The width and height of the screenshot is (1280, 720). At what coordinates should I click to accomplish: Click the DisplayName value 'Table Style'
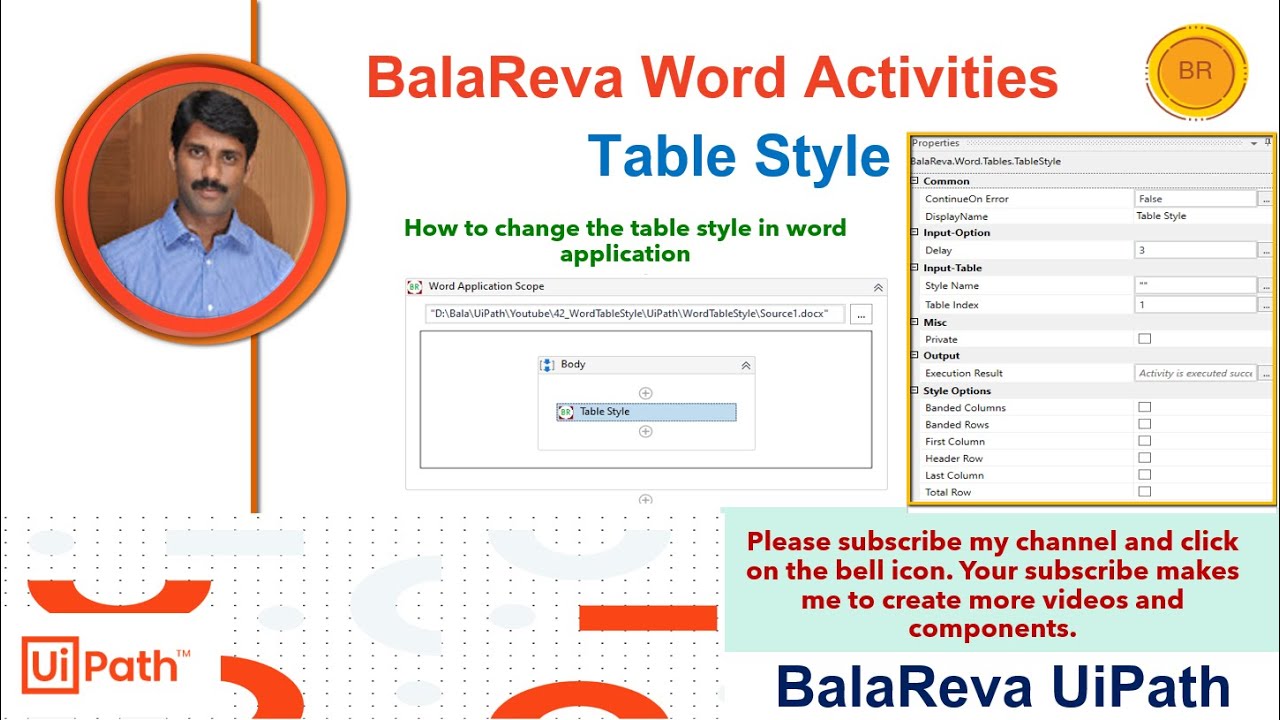pos(1161,216)
